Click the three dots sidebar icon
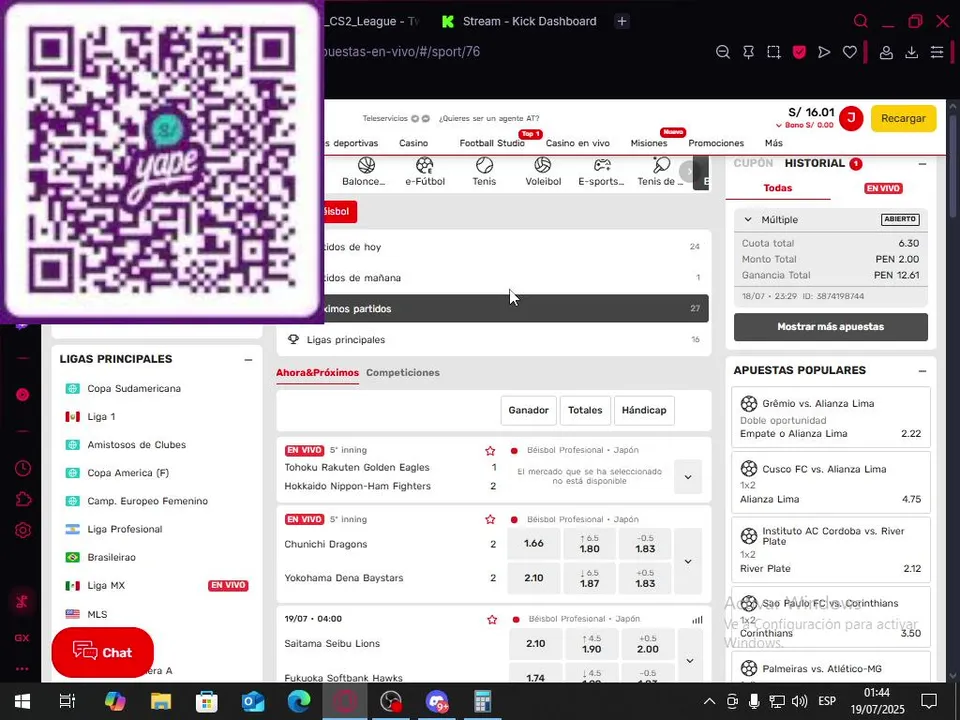The image size is (960, 720). click(x=22, y=669)
